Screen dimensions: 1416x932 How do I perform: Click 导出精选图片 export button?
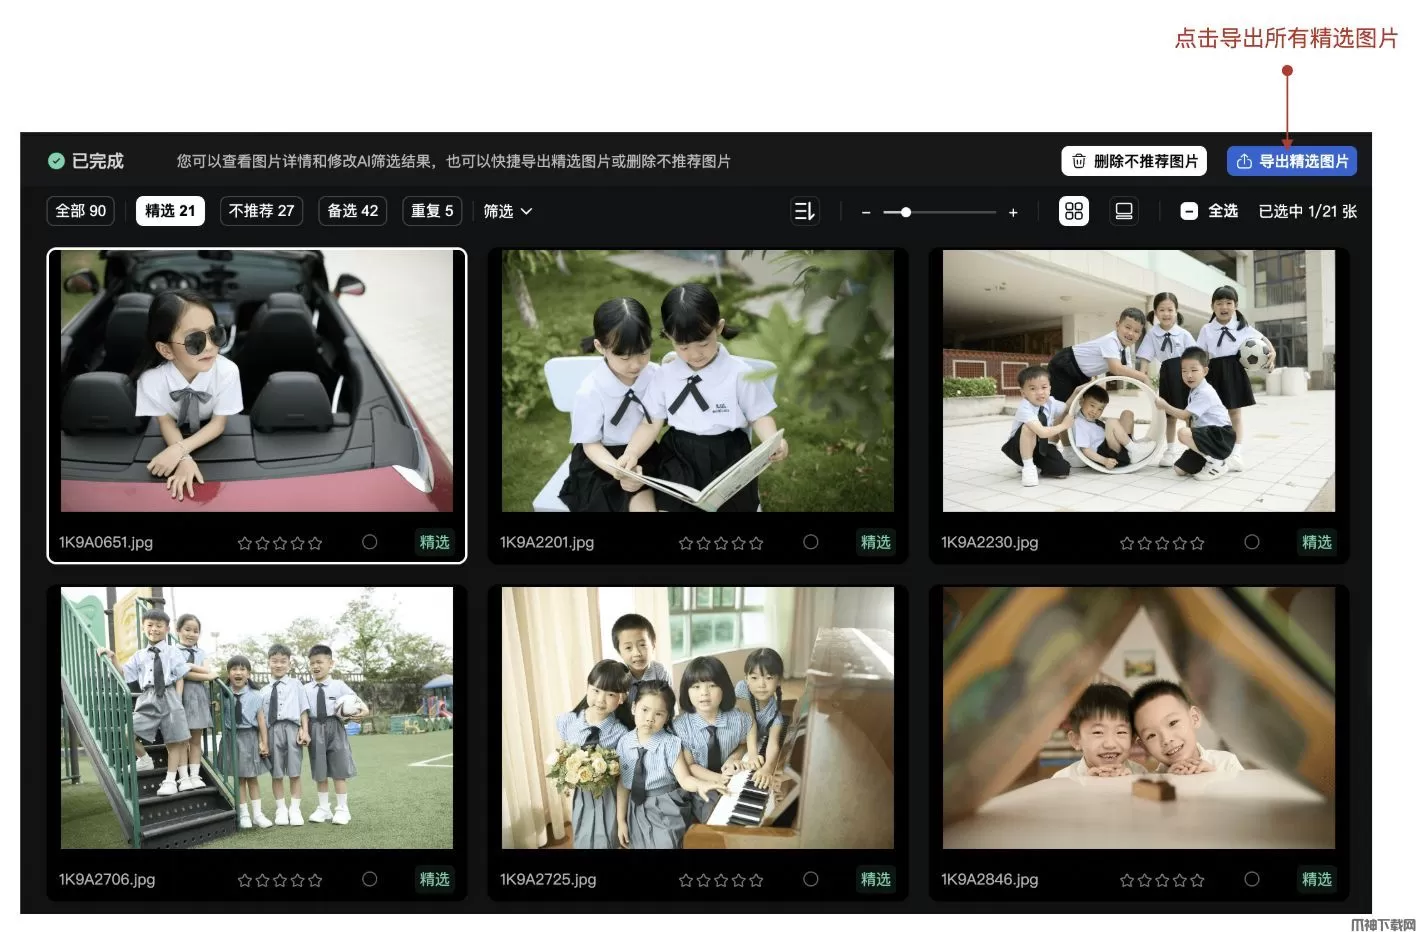point(1292,161)
